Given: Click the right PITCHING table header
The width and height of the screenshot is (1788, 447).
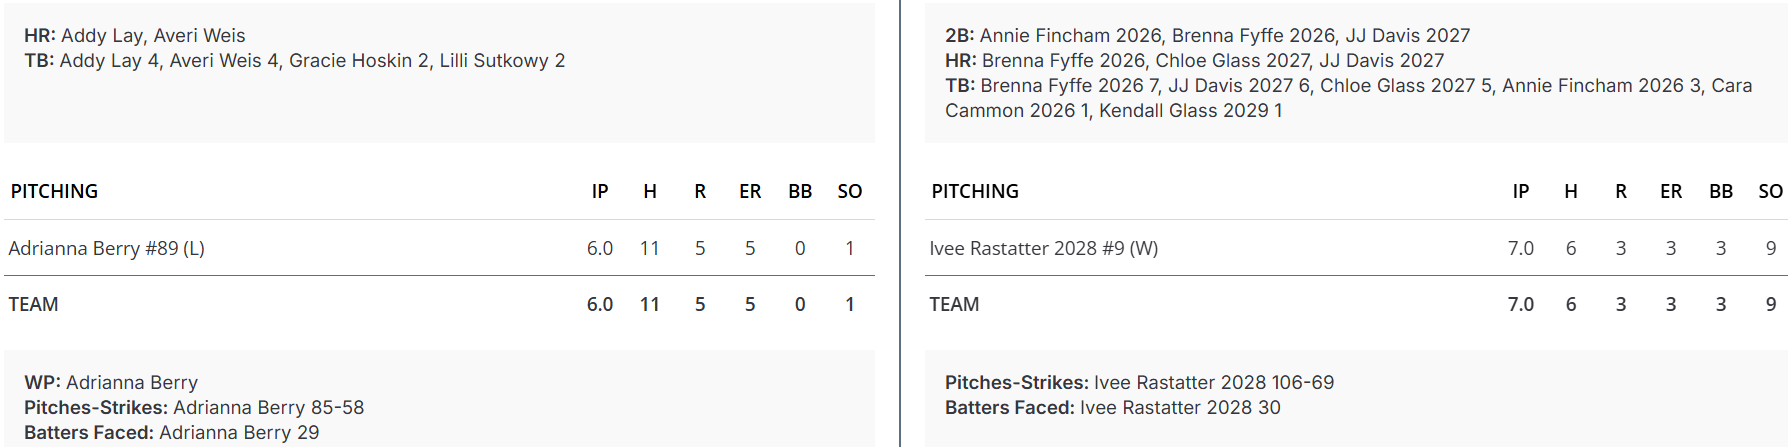Looking at the screenshot, I should 975,191.
